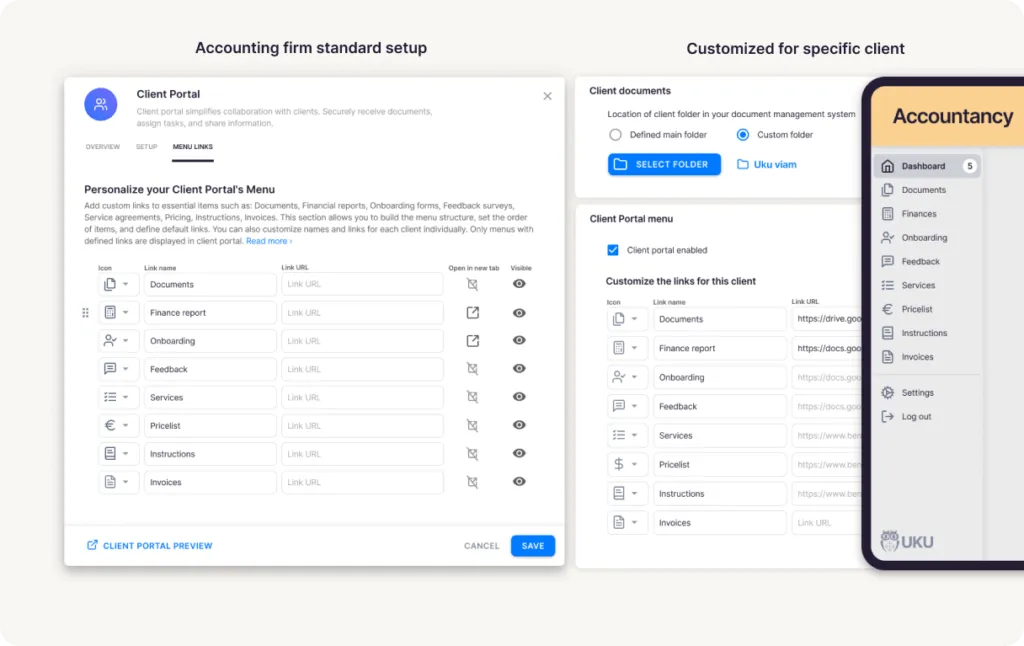Select the Finances icon in the Accountancy sidebar
1024x646 pixels.
(x=887, y=213)
